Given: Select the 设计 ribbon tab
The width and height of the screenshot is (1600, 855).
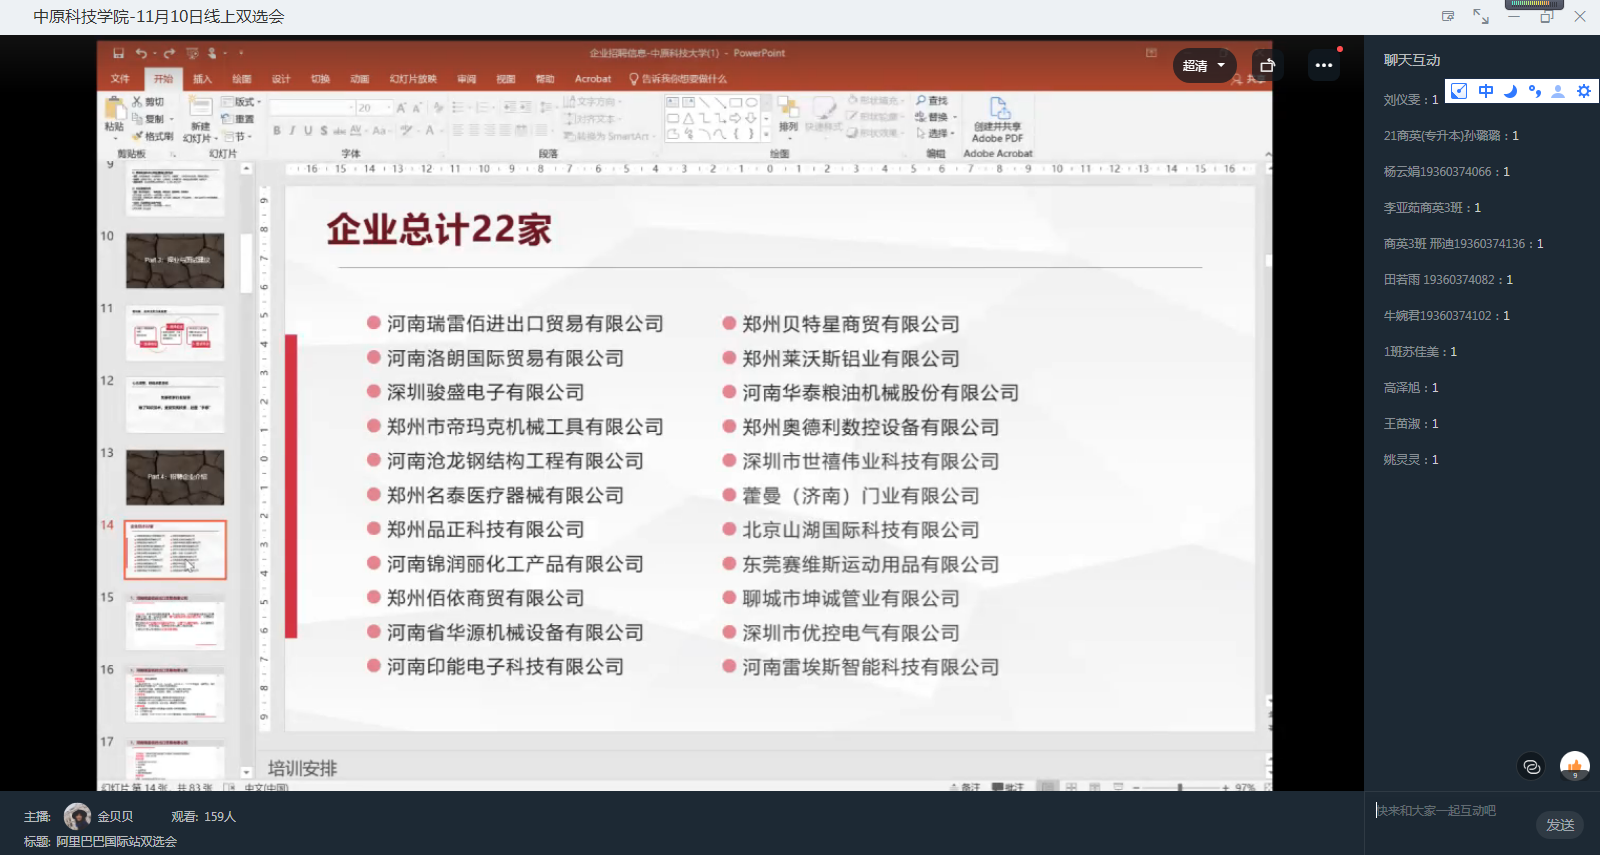Looking at the screenshot, I should point(281,79).
